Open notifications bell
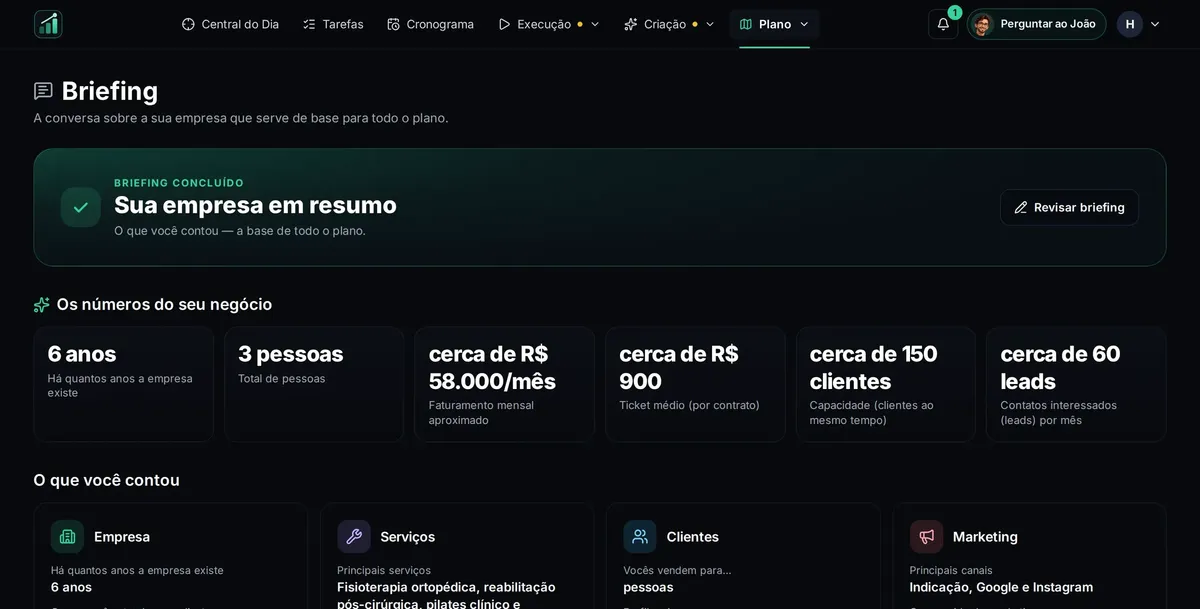Viewport: 1200px width, 609px height. (943, 24)
